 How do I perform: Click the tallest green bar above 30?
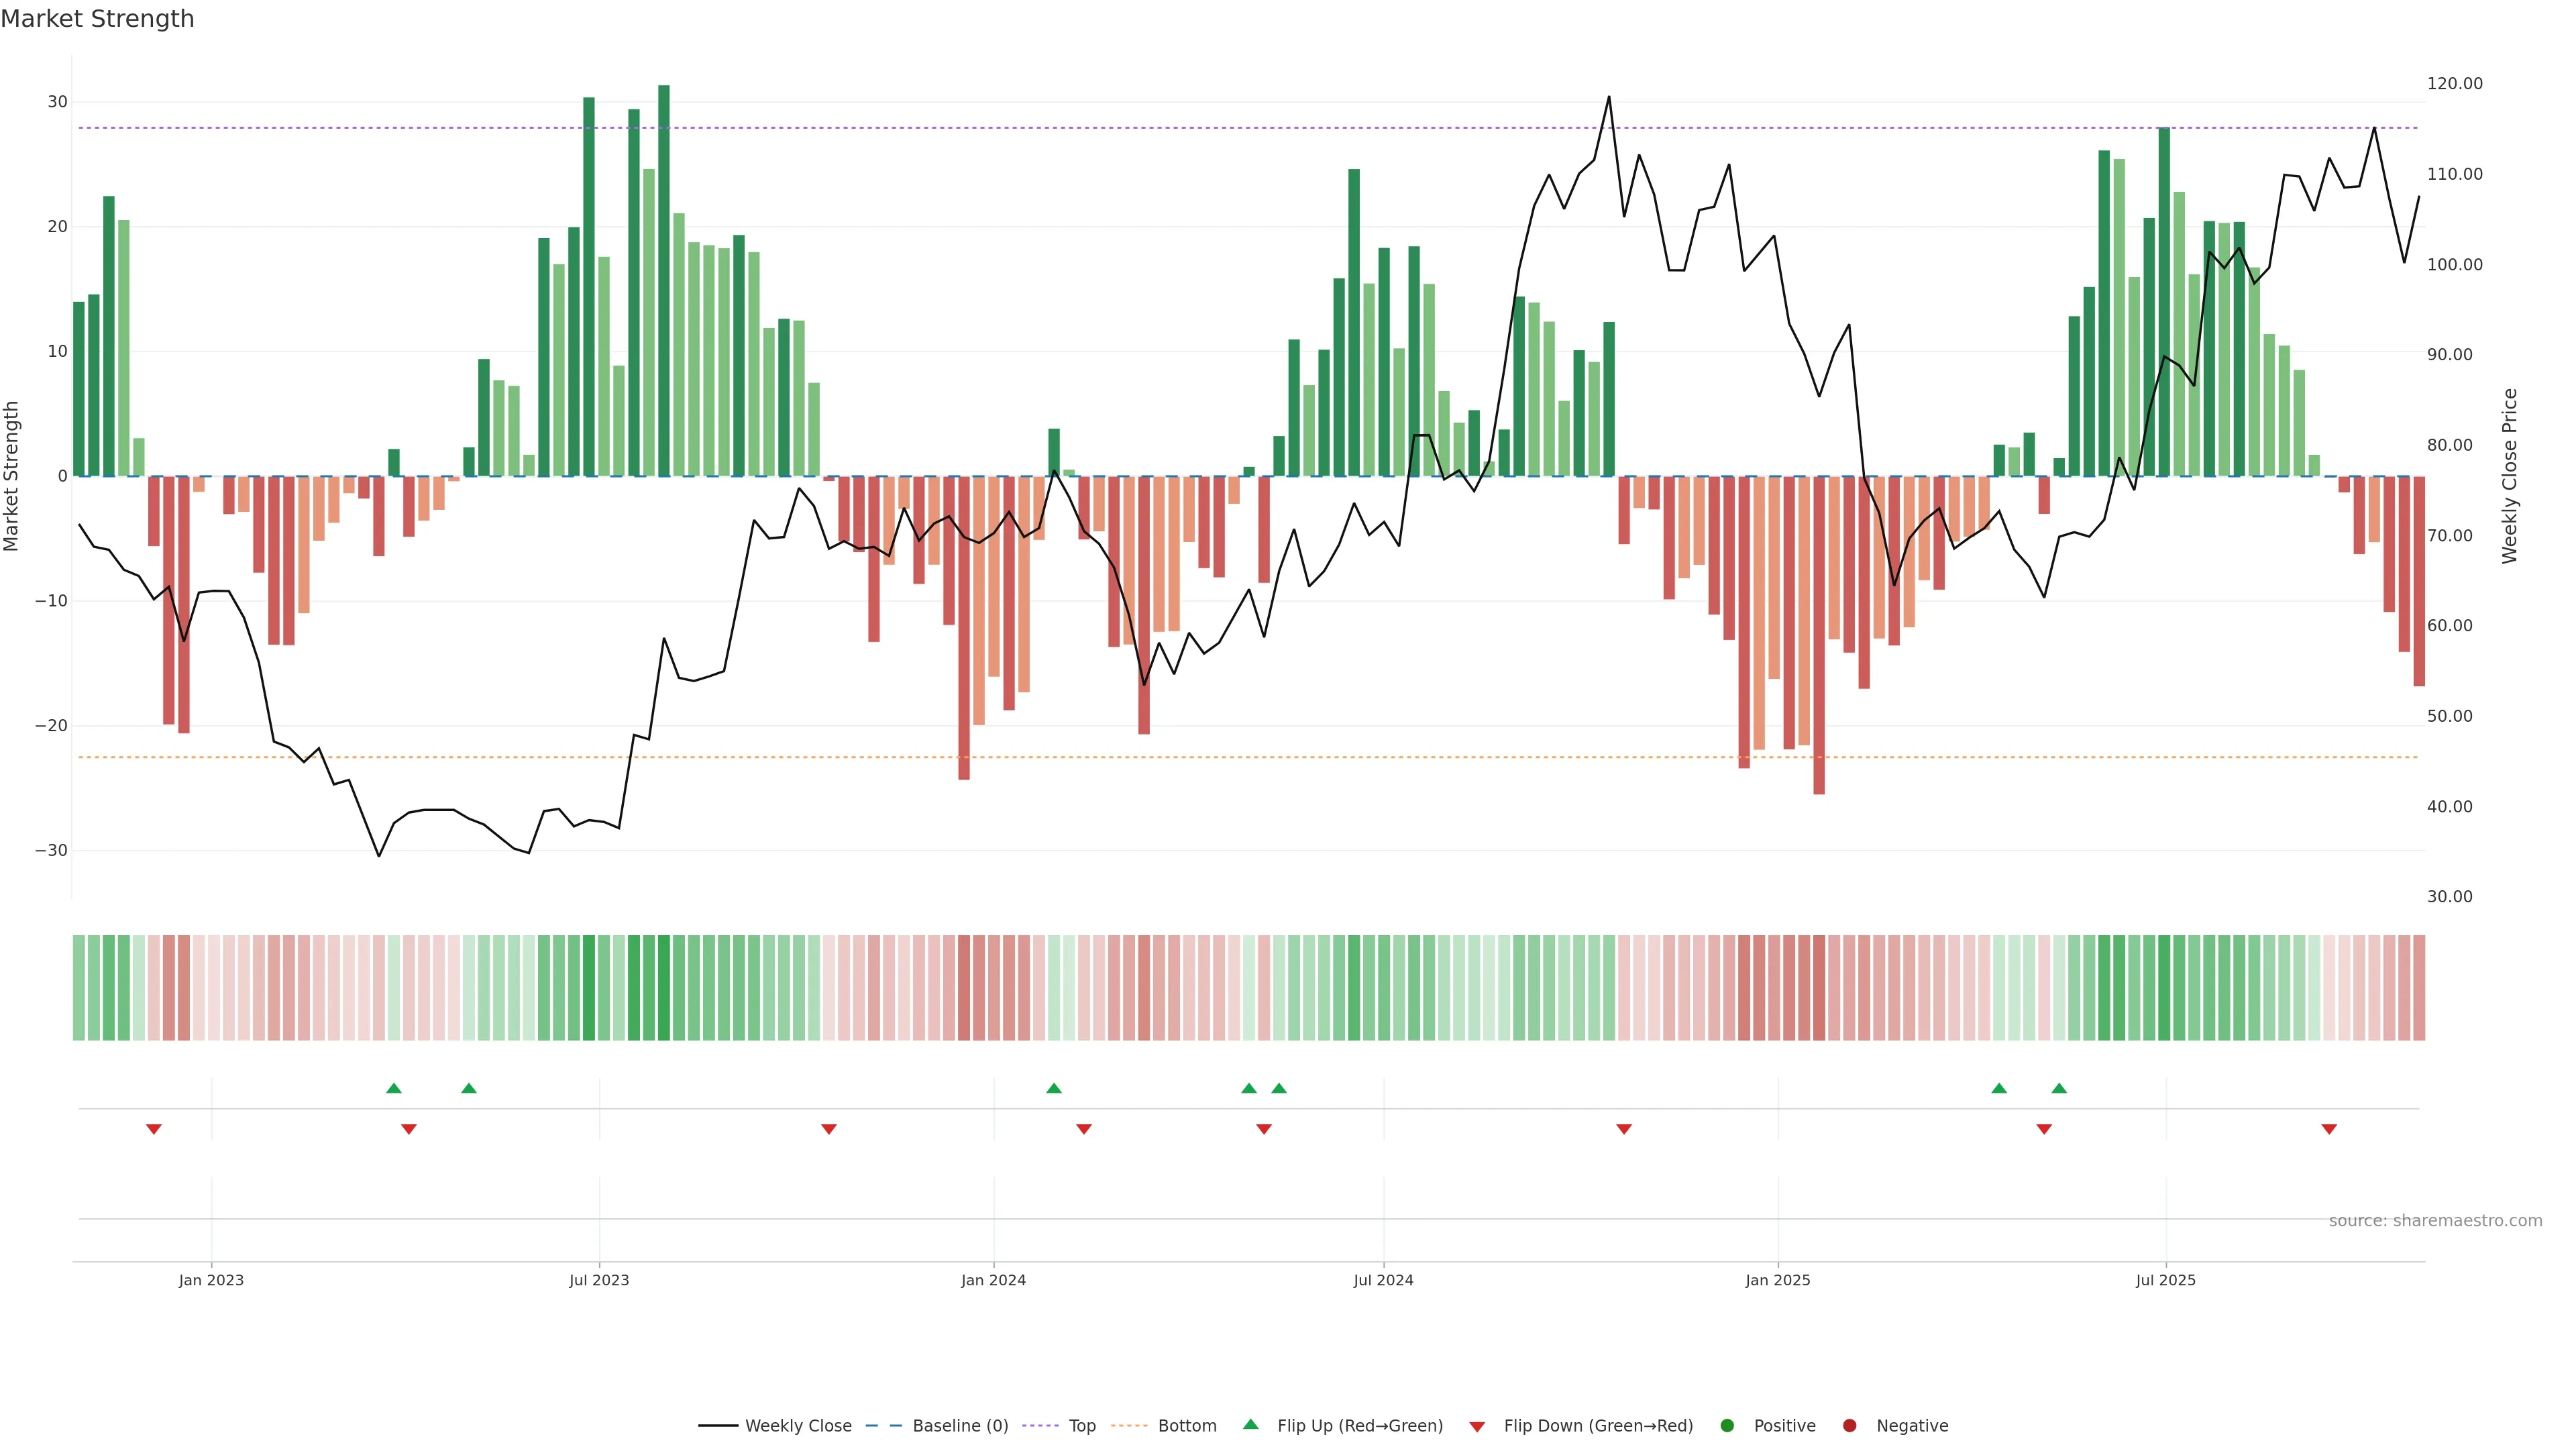point(664,280)
